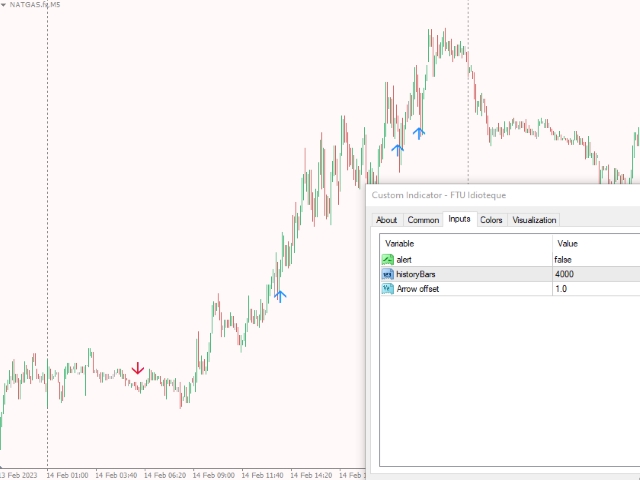Click the red down arrow signal on chart
The width and height of the screenshot is (640, 480).
[x=138, y=368]
